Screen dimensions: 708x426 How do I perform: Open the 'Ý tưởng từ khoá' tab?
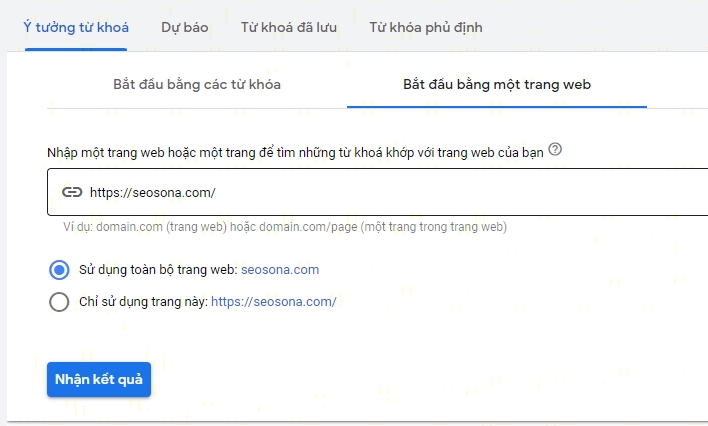pyautogui.click(x=76, y=27)
